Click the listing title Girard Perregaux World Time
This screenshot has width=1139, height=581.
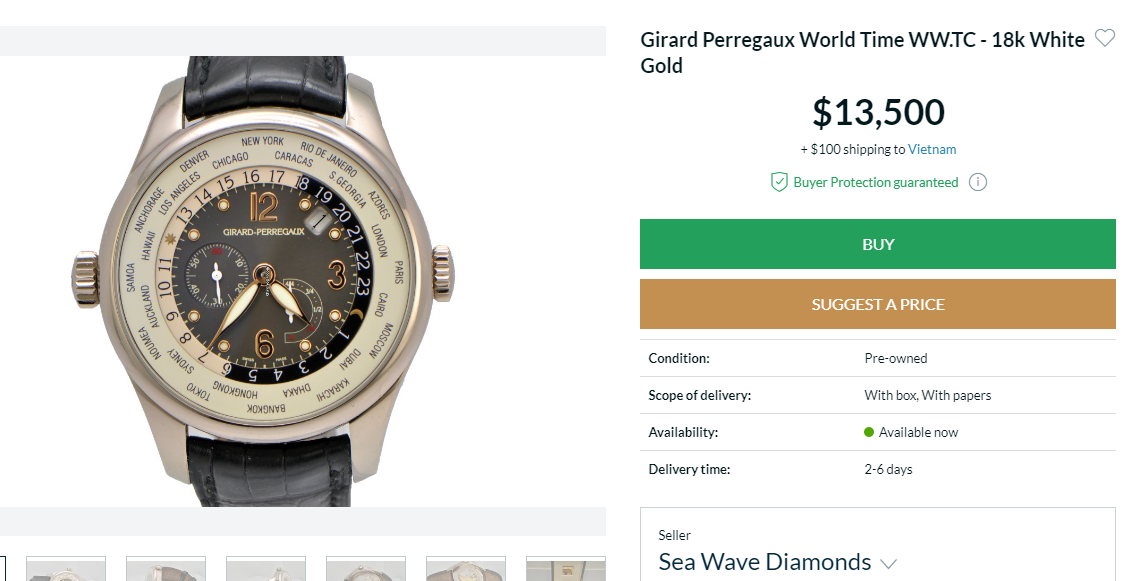click(x=861, y=39)
